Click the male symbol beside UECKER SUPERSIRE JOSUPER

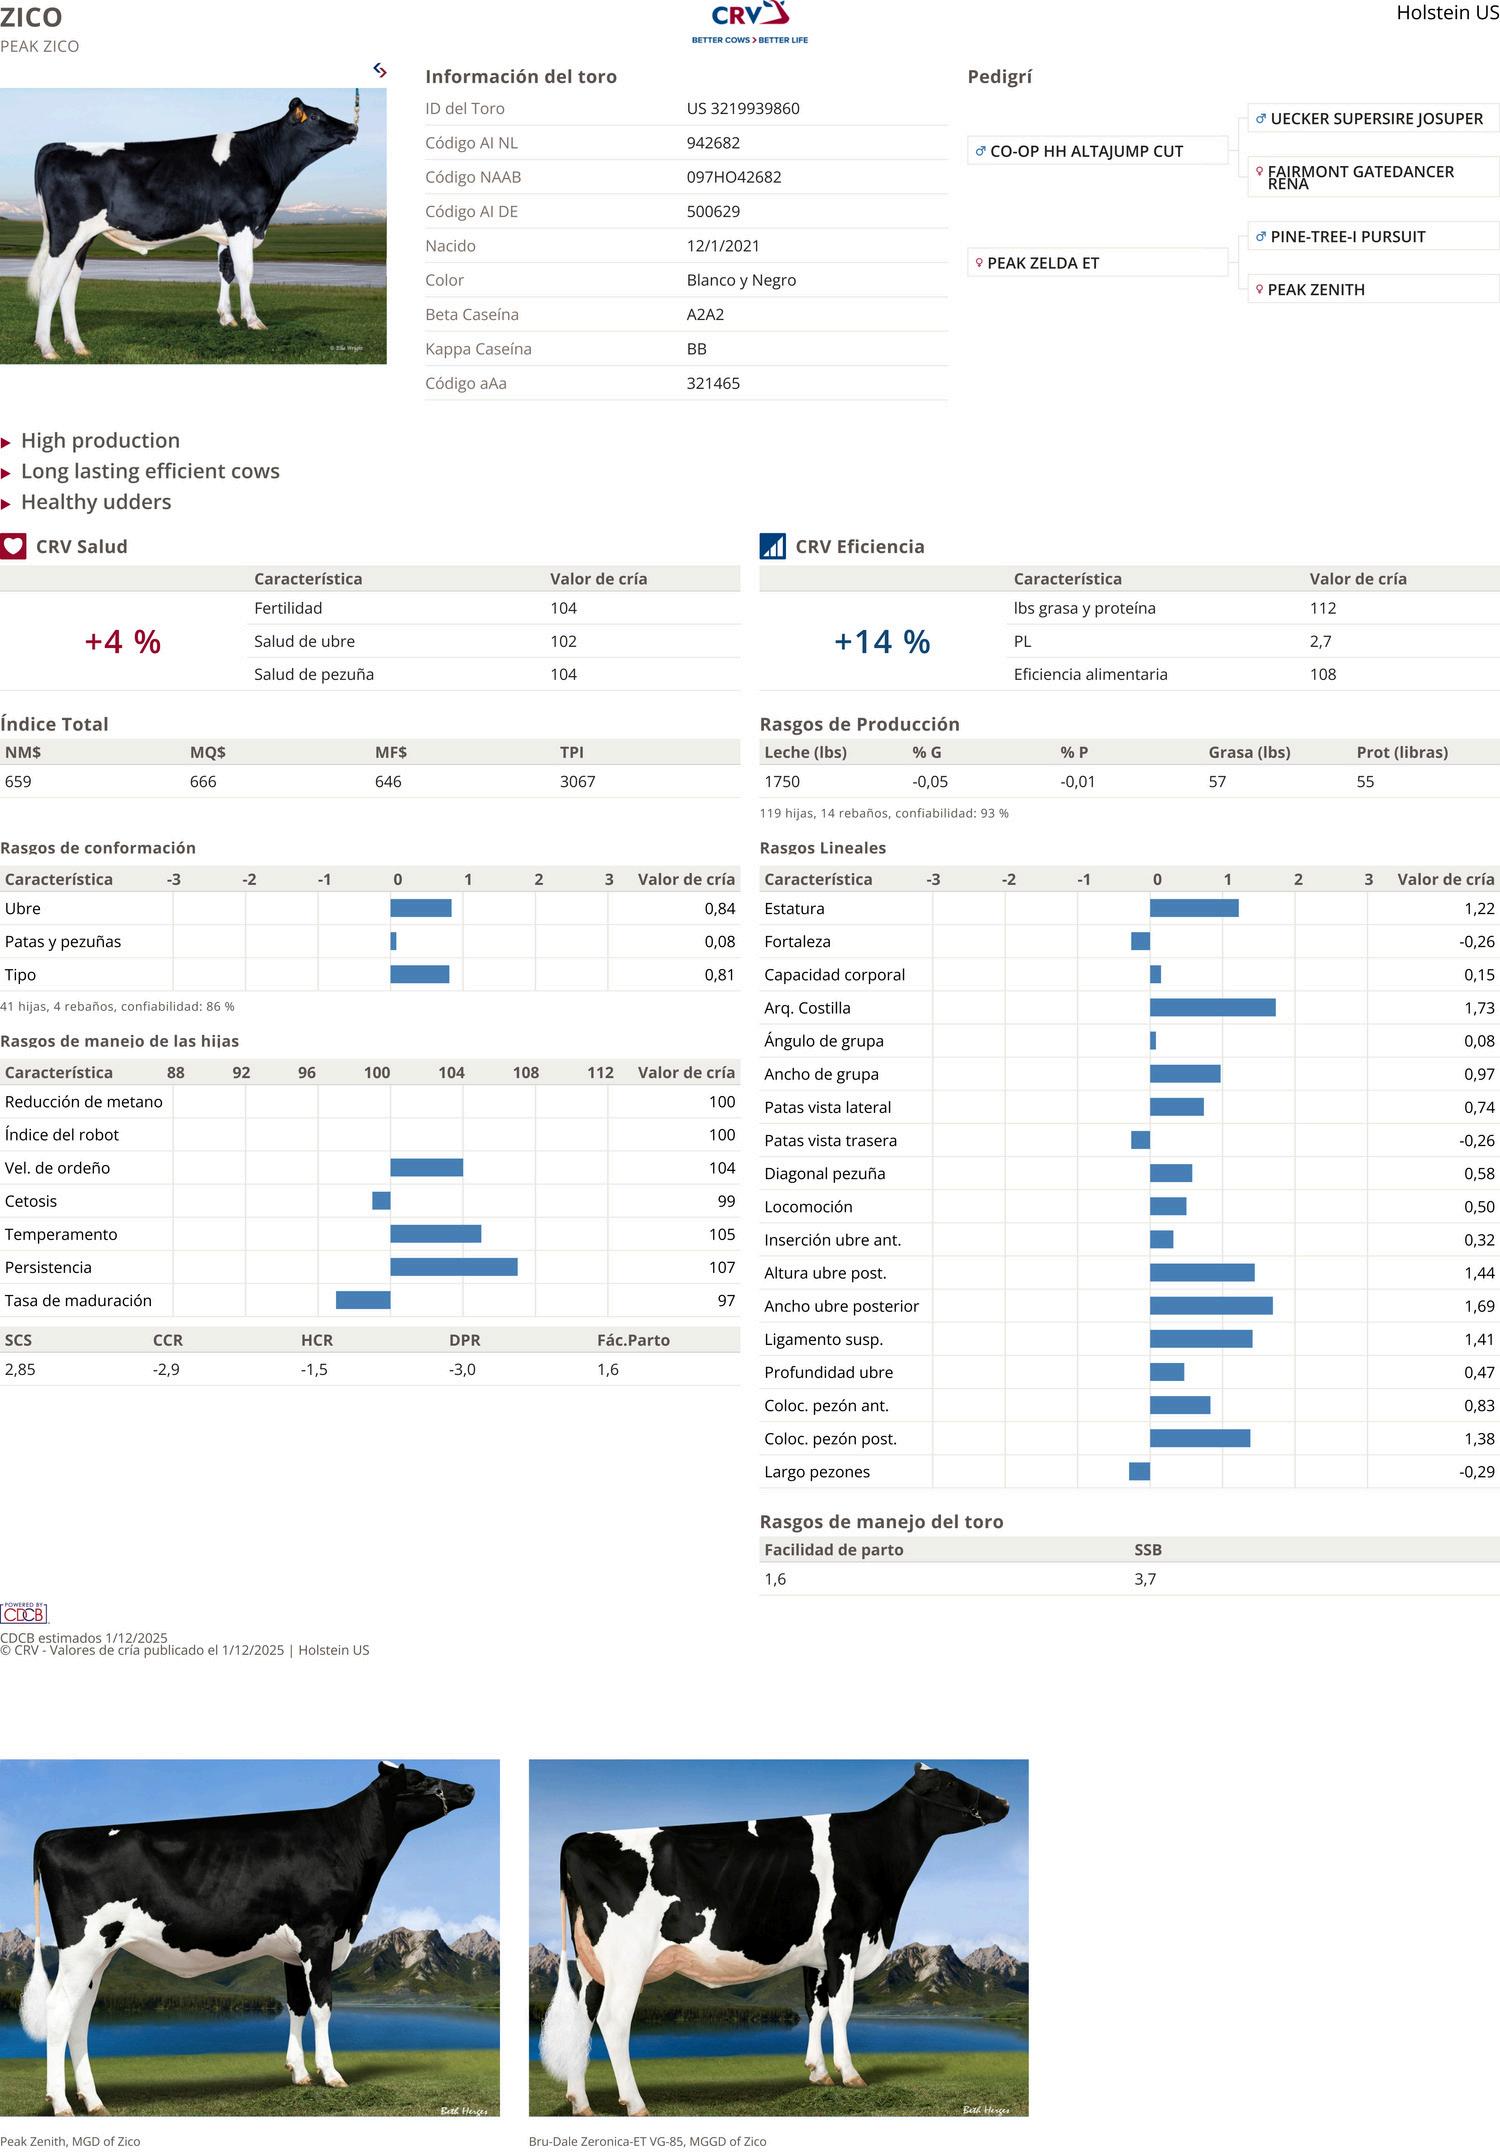point(1261,119)
